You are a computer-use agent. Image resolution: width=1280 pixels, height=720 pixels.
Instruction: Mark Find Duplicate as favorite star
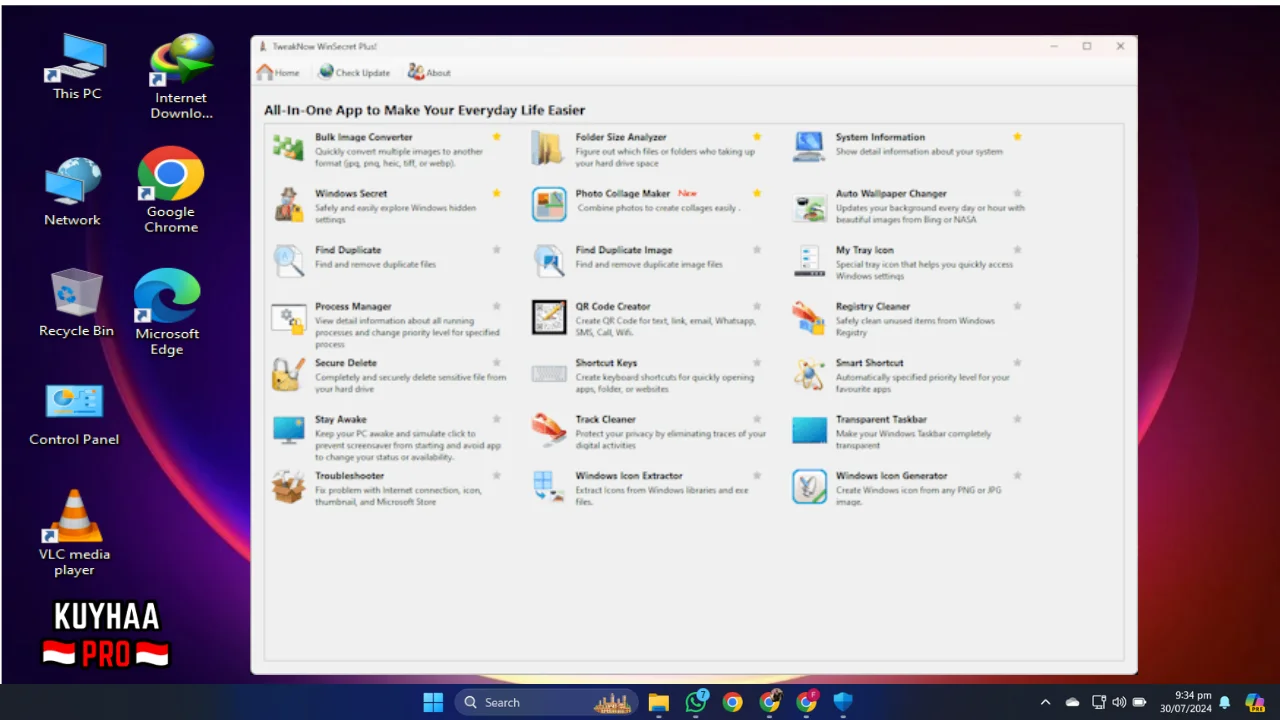tap(497, 249)
